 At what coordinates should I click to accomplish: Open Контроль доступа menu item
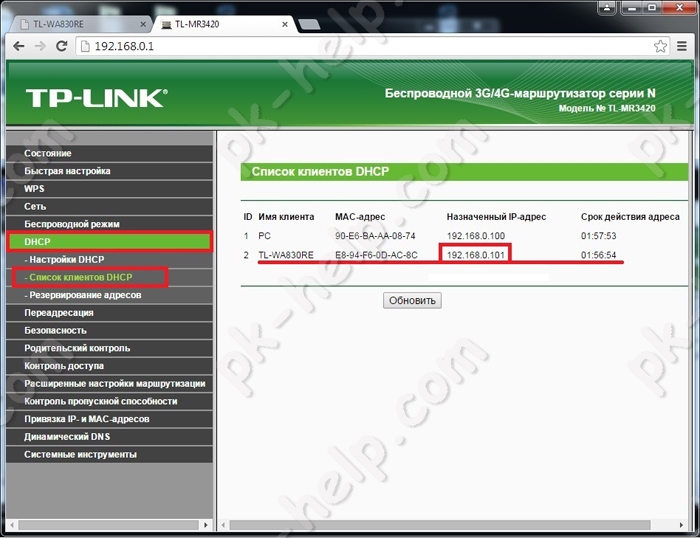(109, 366)
